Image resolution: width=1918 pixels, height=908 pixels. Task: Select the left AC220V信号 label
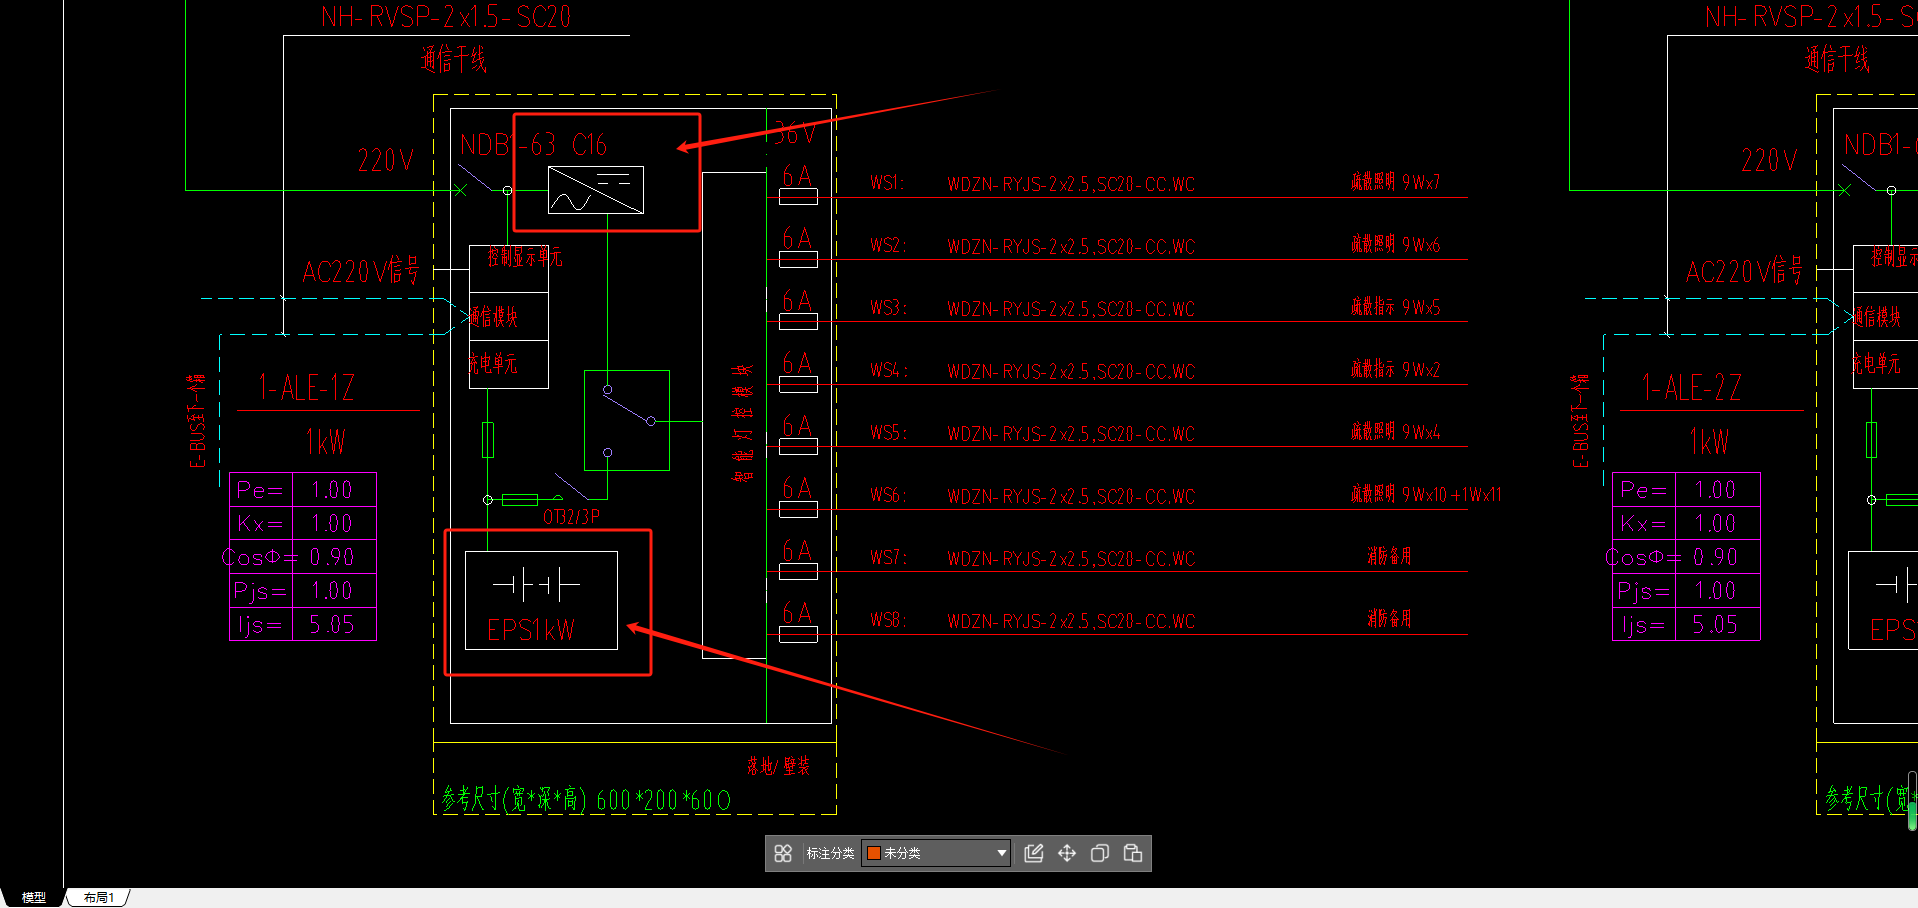pyautogui.click(x=360, y=271)
